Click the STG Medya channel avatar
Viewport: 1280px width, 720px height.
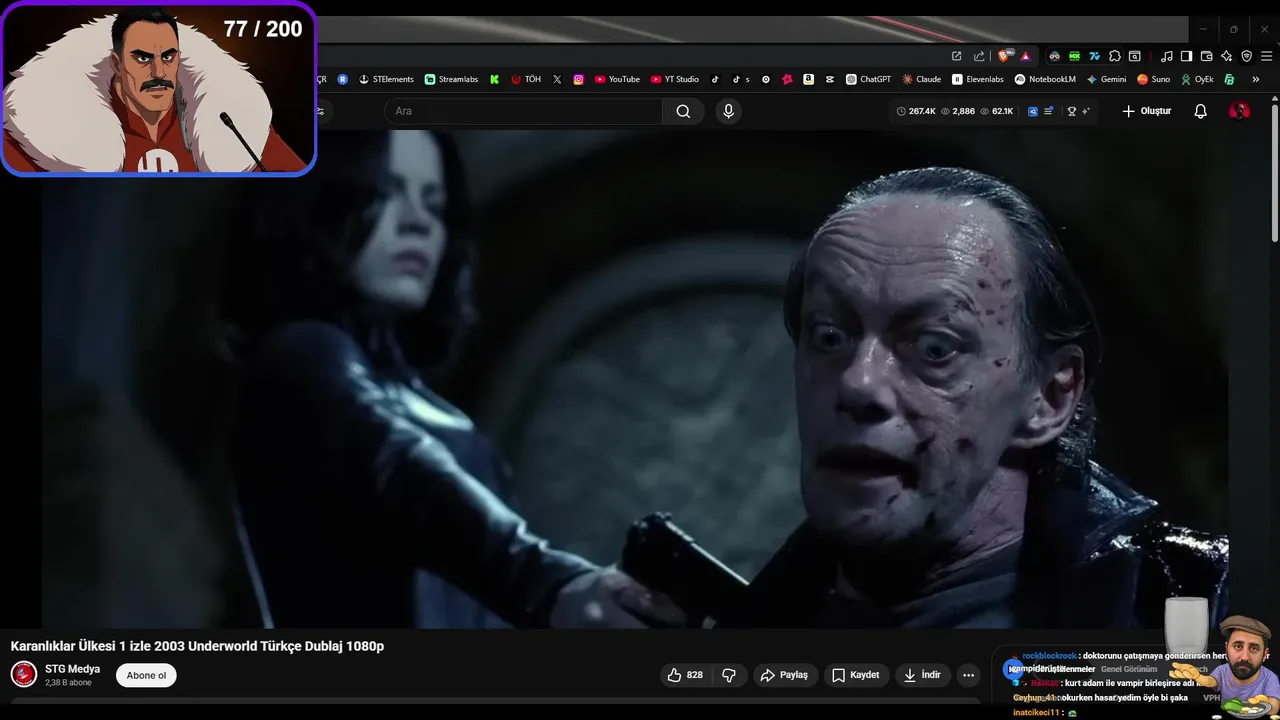[x=24, y=674]
